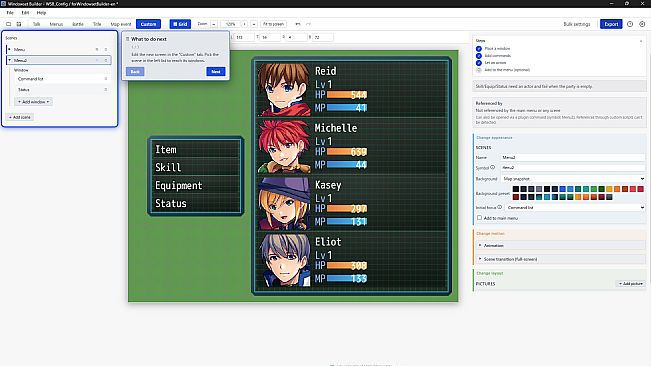Pick the bright green background preset swatch
The image size is (651, 366).
[x=594, y=189]
